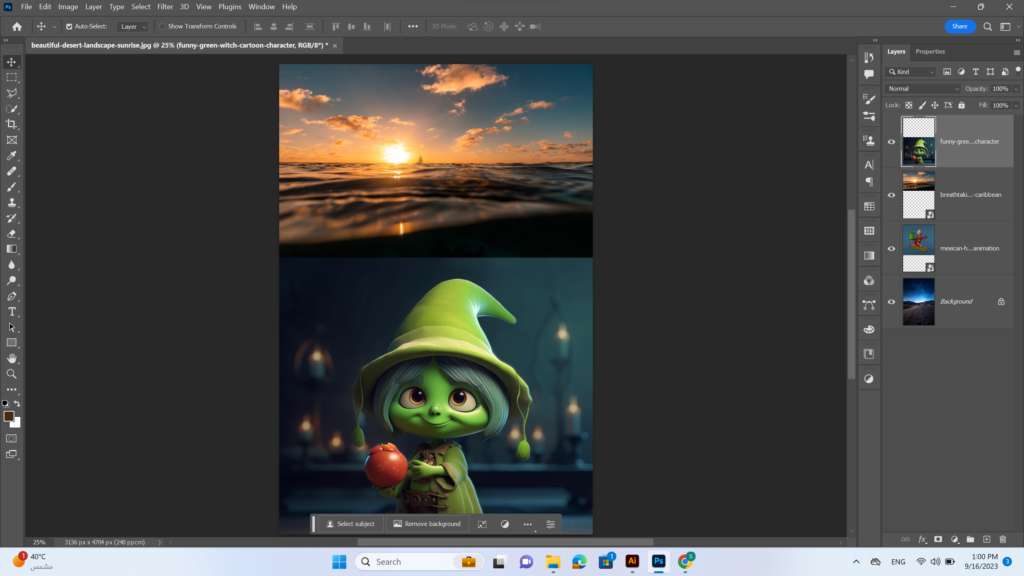Screen dimensions: 1024x576
Task: Delete layer using trash icon
Action: 1002,539
